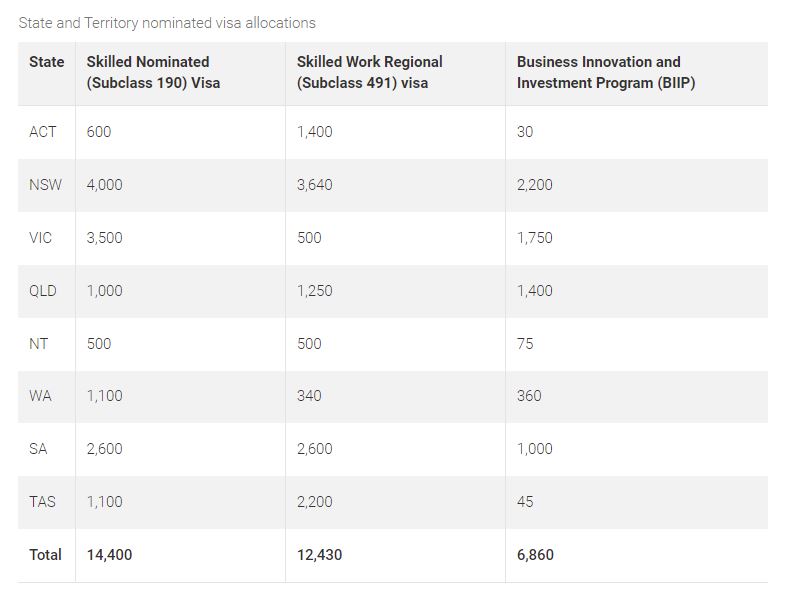This screenshot has height=604, width=793.
Task: Click the QLD state cell
Action: (x=43, y=291)
